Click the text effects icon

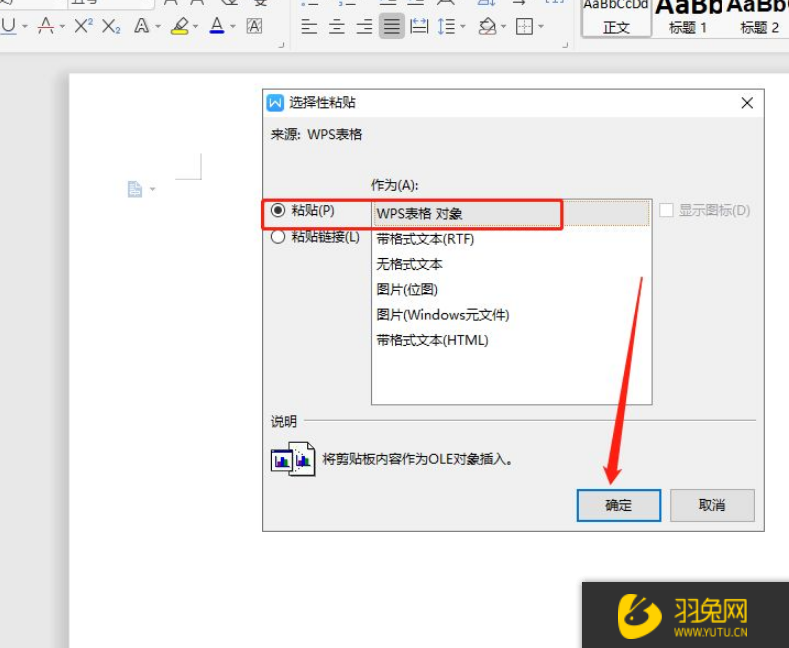coord(141,25)
